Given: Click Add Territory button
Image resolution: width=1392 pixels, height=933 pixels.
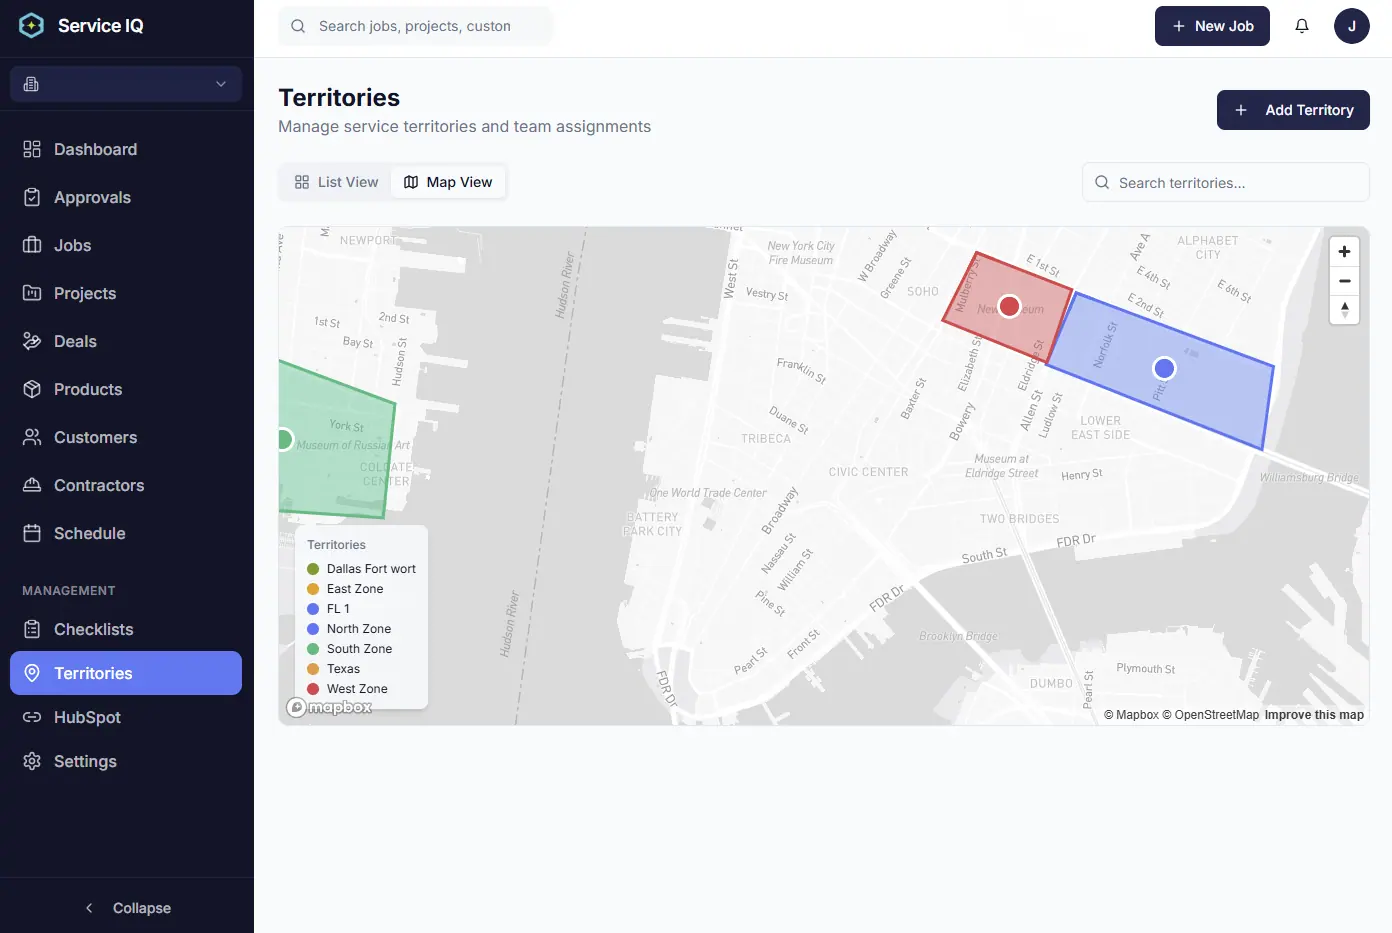Looking at the screenshot, I should (x=1293, y=110).
